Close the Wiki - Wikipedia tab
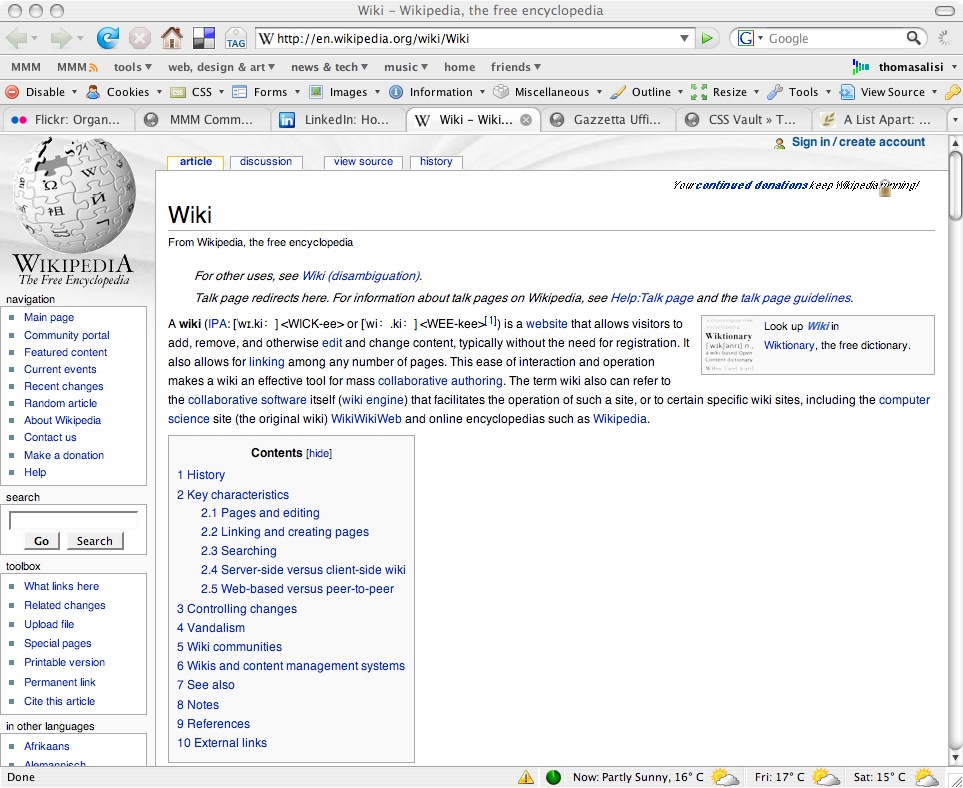The image size is (963, 788). click(x=526, y=120)
